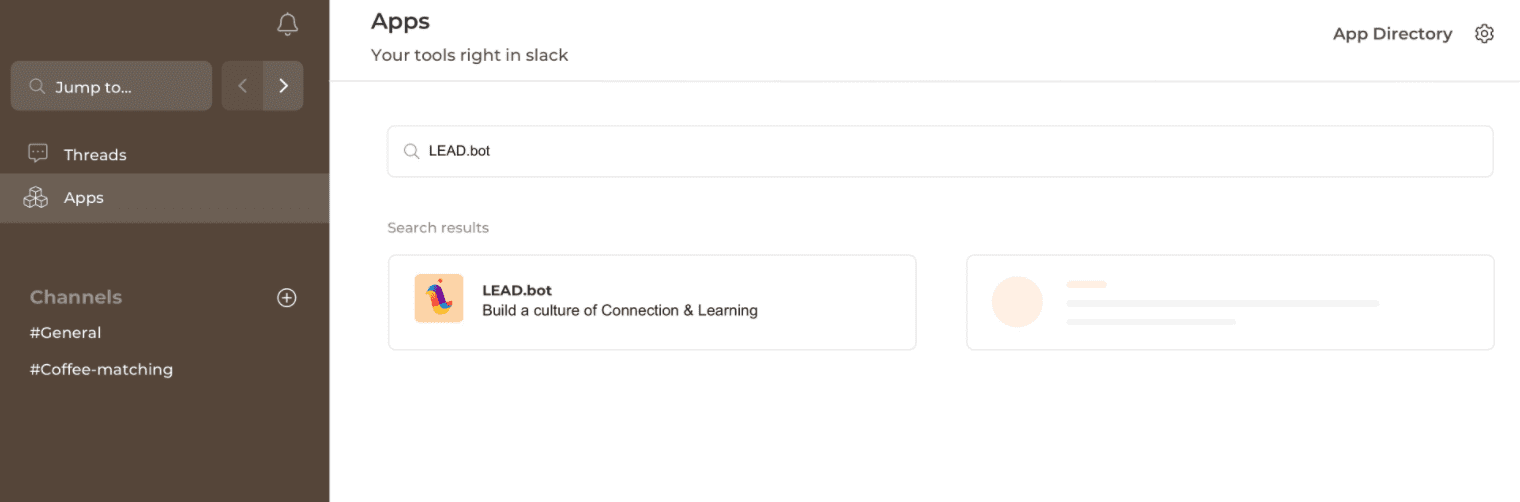
Task: Open the #Coffee-matching channel
Action: tap(101, 370)
